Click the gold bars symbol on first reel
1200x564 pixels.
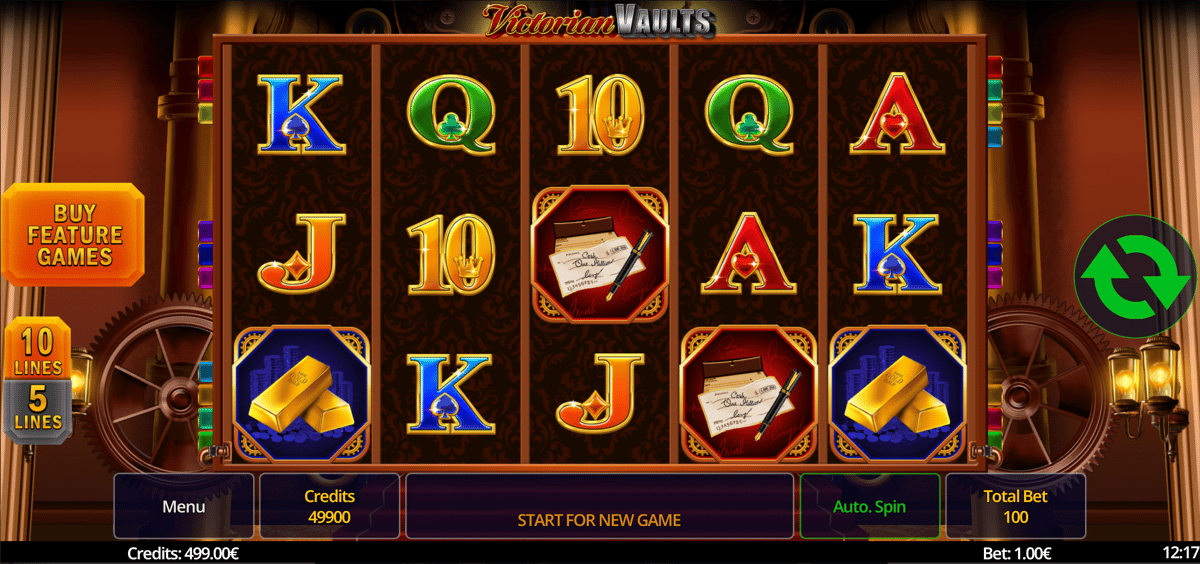302,393
